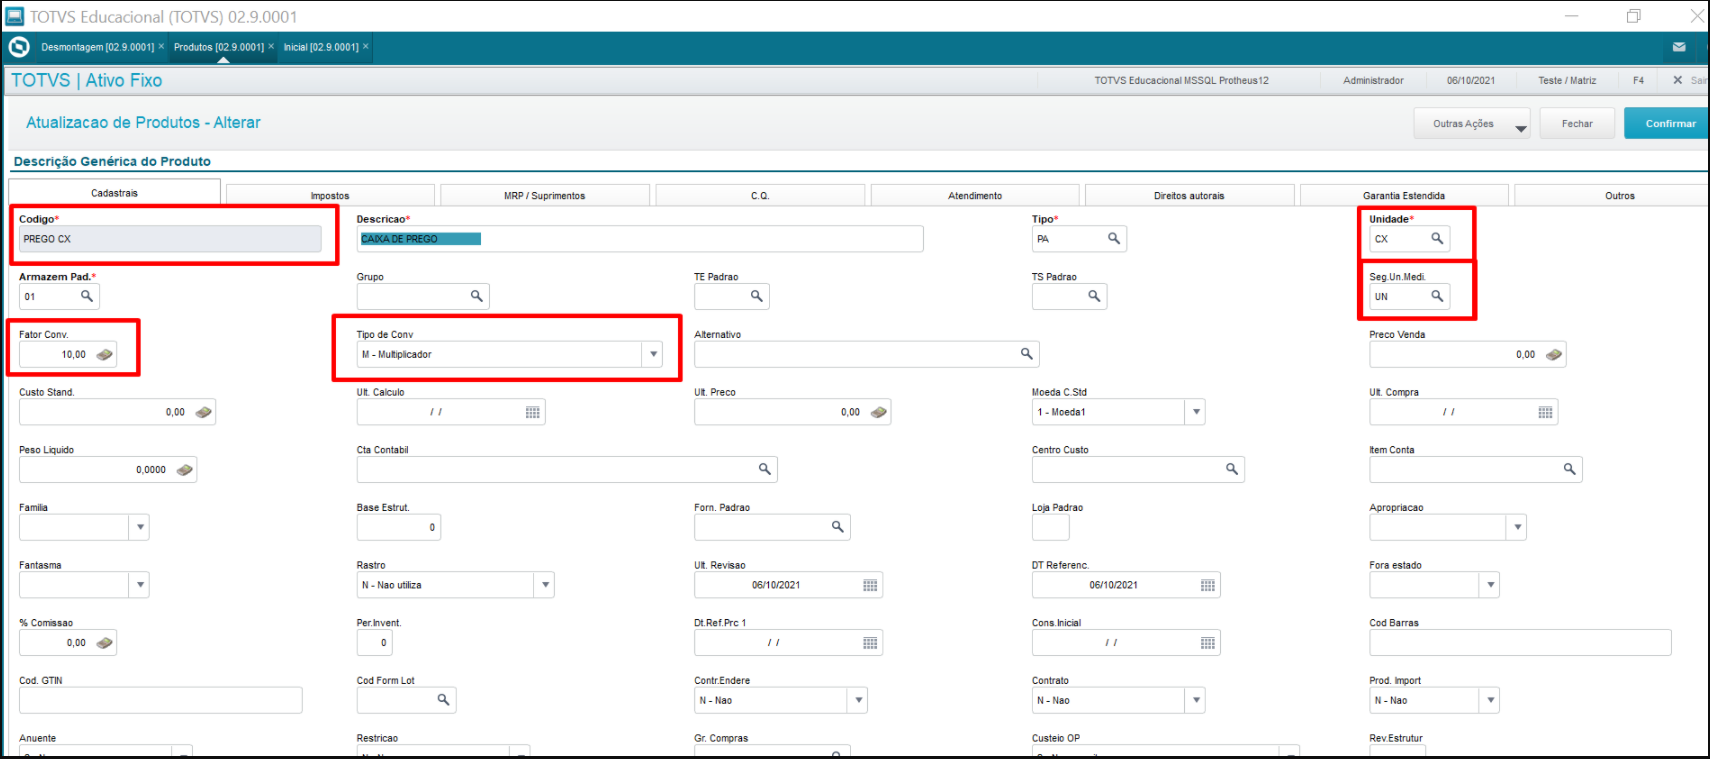This screenshot has height=759, width=1710.
Task: Open the Outras Ações menu button
Action: [x=1472, y=123]
